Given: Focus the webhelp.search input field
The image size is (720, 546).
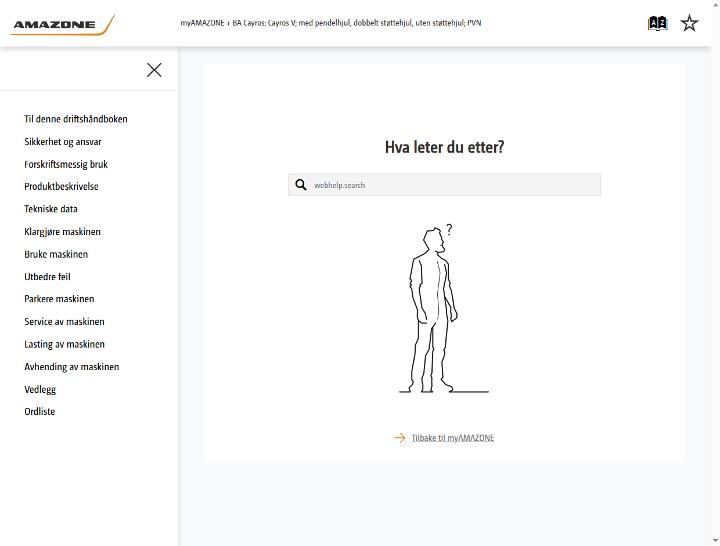Looking at the screenshot, I should point(444,185).
